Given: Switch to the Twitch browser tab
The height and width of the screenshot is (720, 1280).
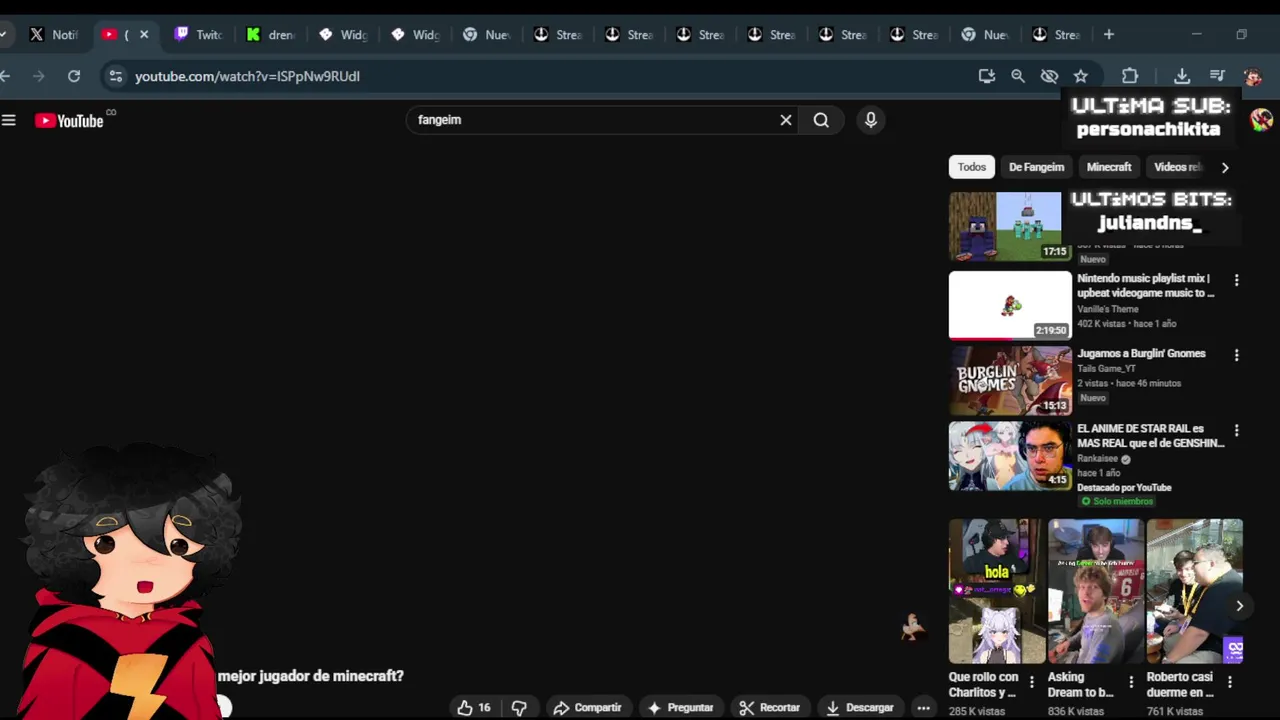Looking at the screenshot, I should [x=197, y=34].
